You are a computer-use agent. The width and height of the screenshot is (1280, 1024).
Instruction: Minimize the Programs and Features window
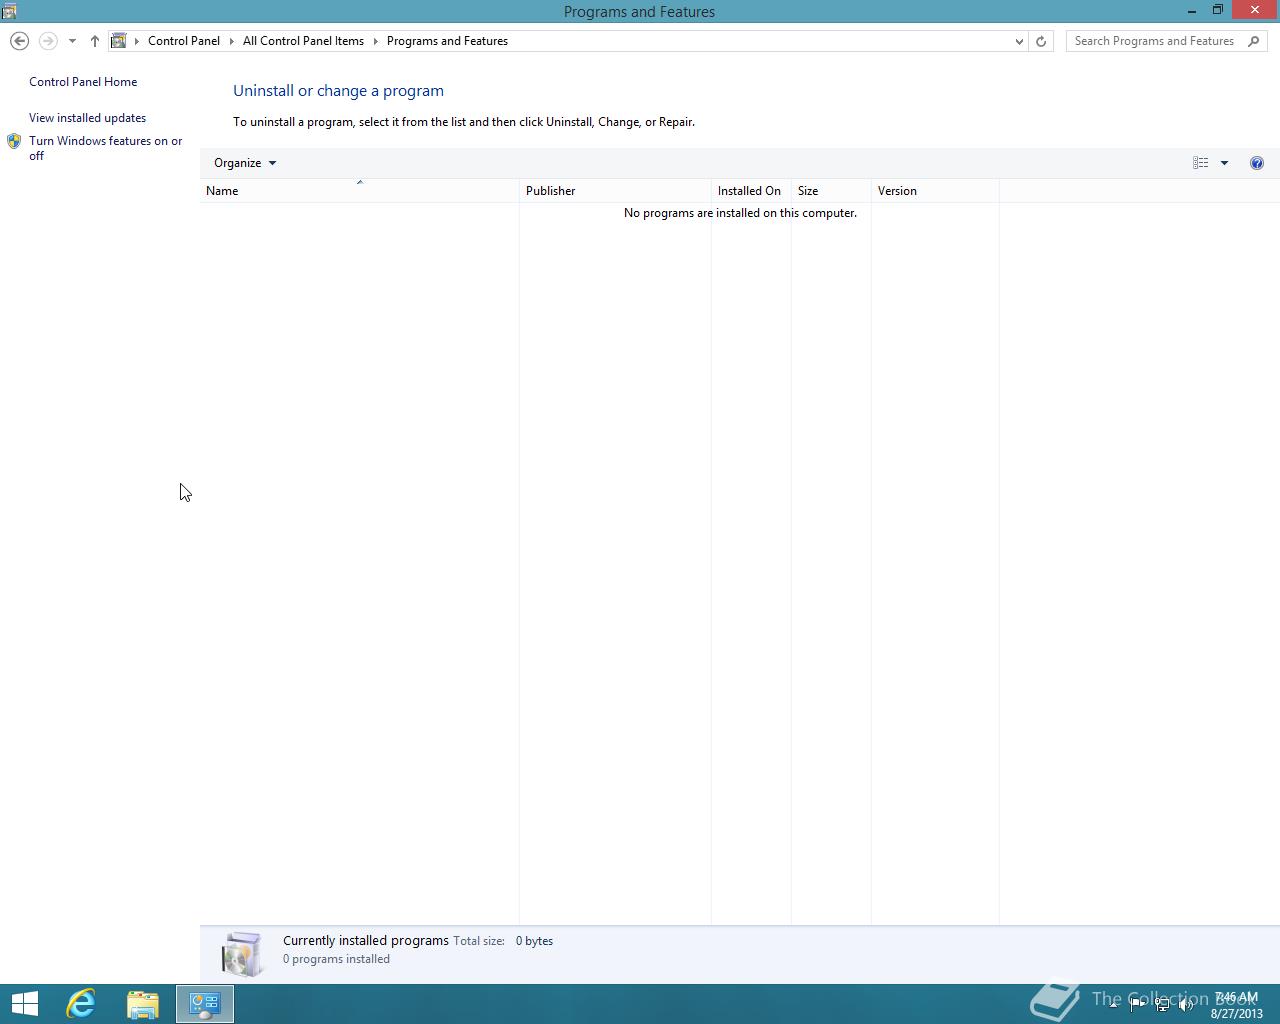[1192, 11]
